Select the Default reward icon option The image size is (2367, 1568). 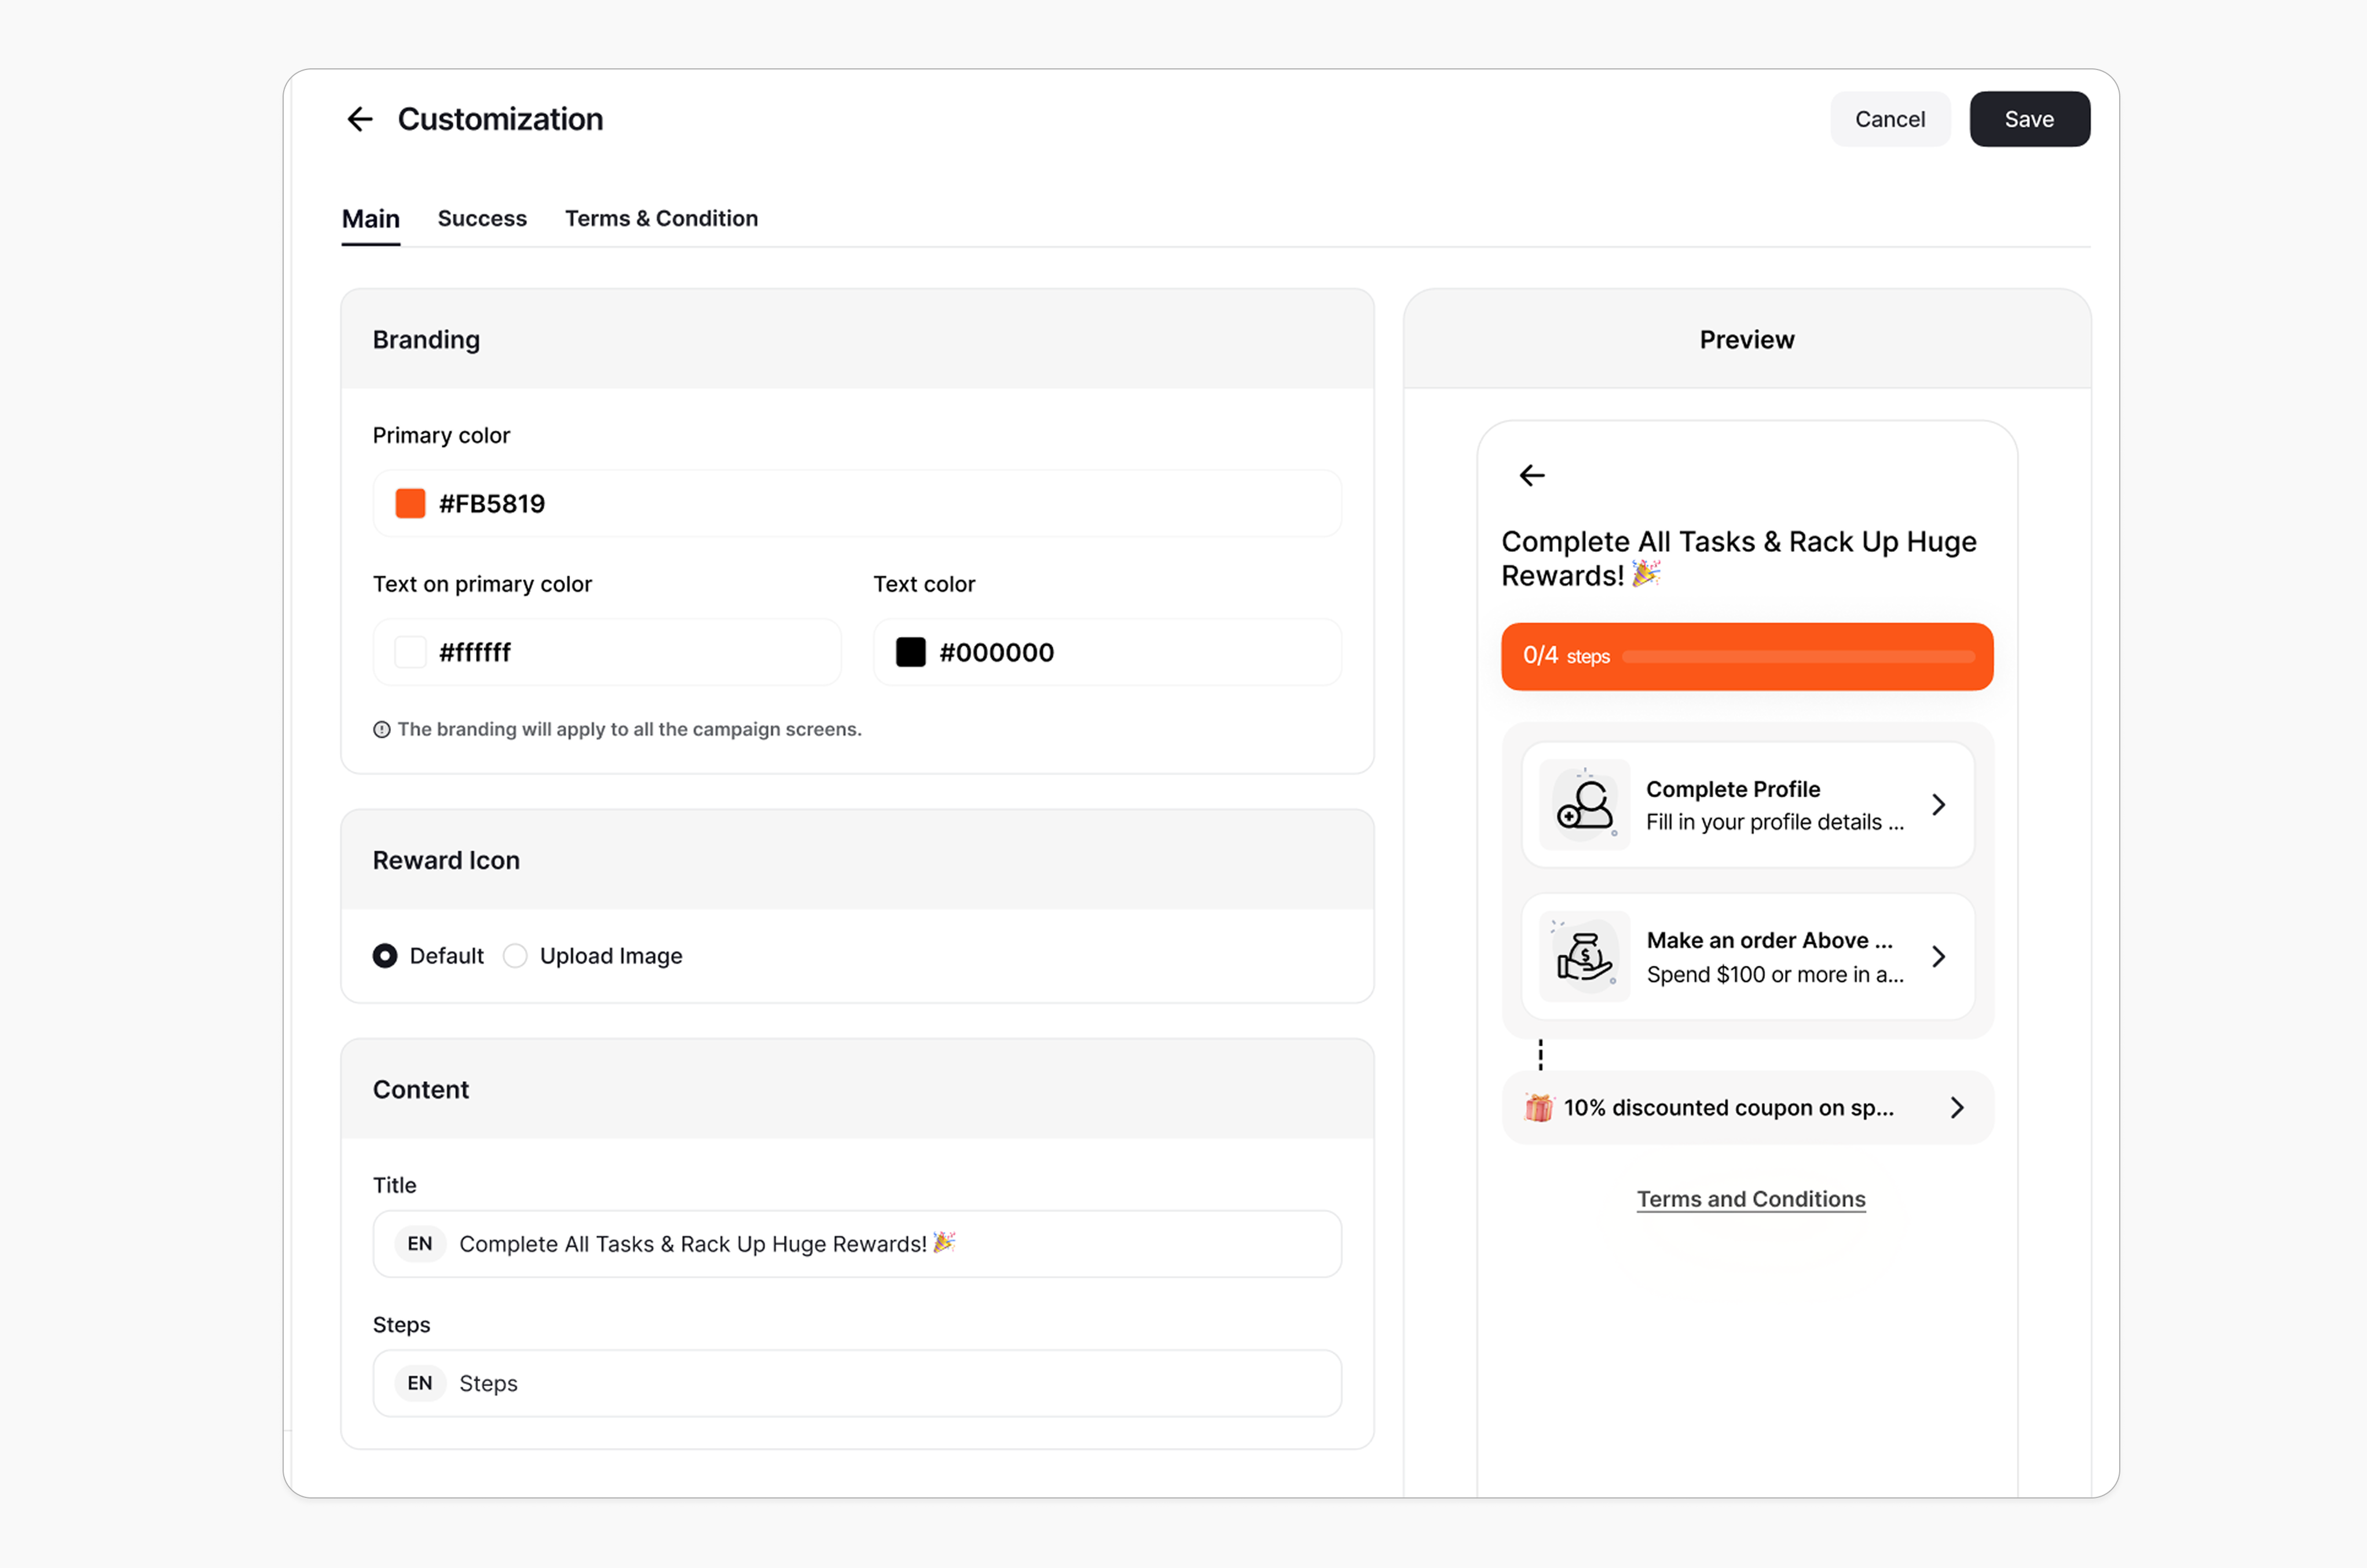pos(385,956)
